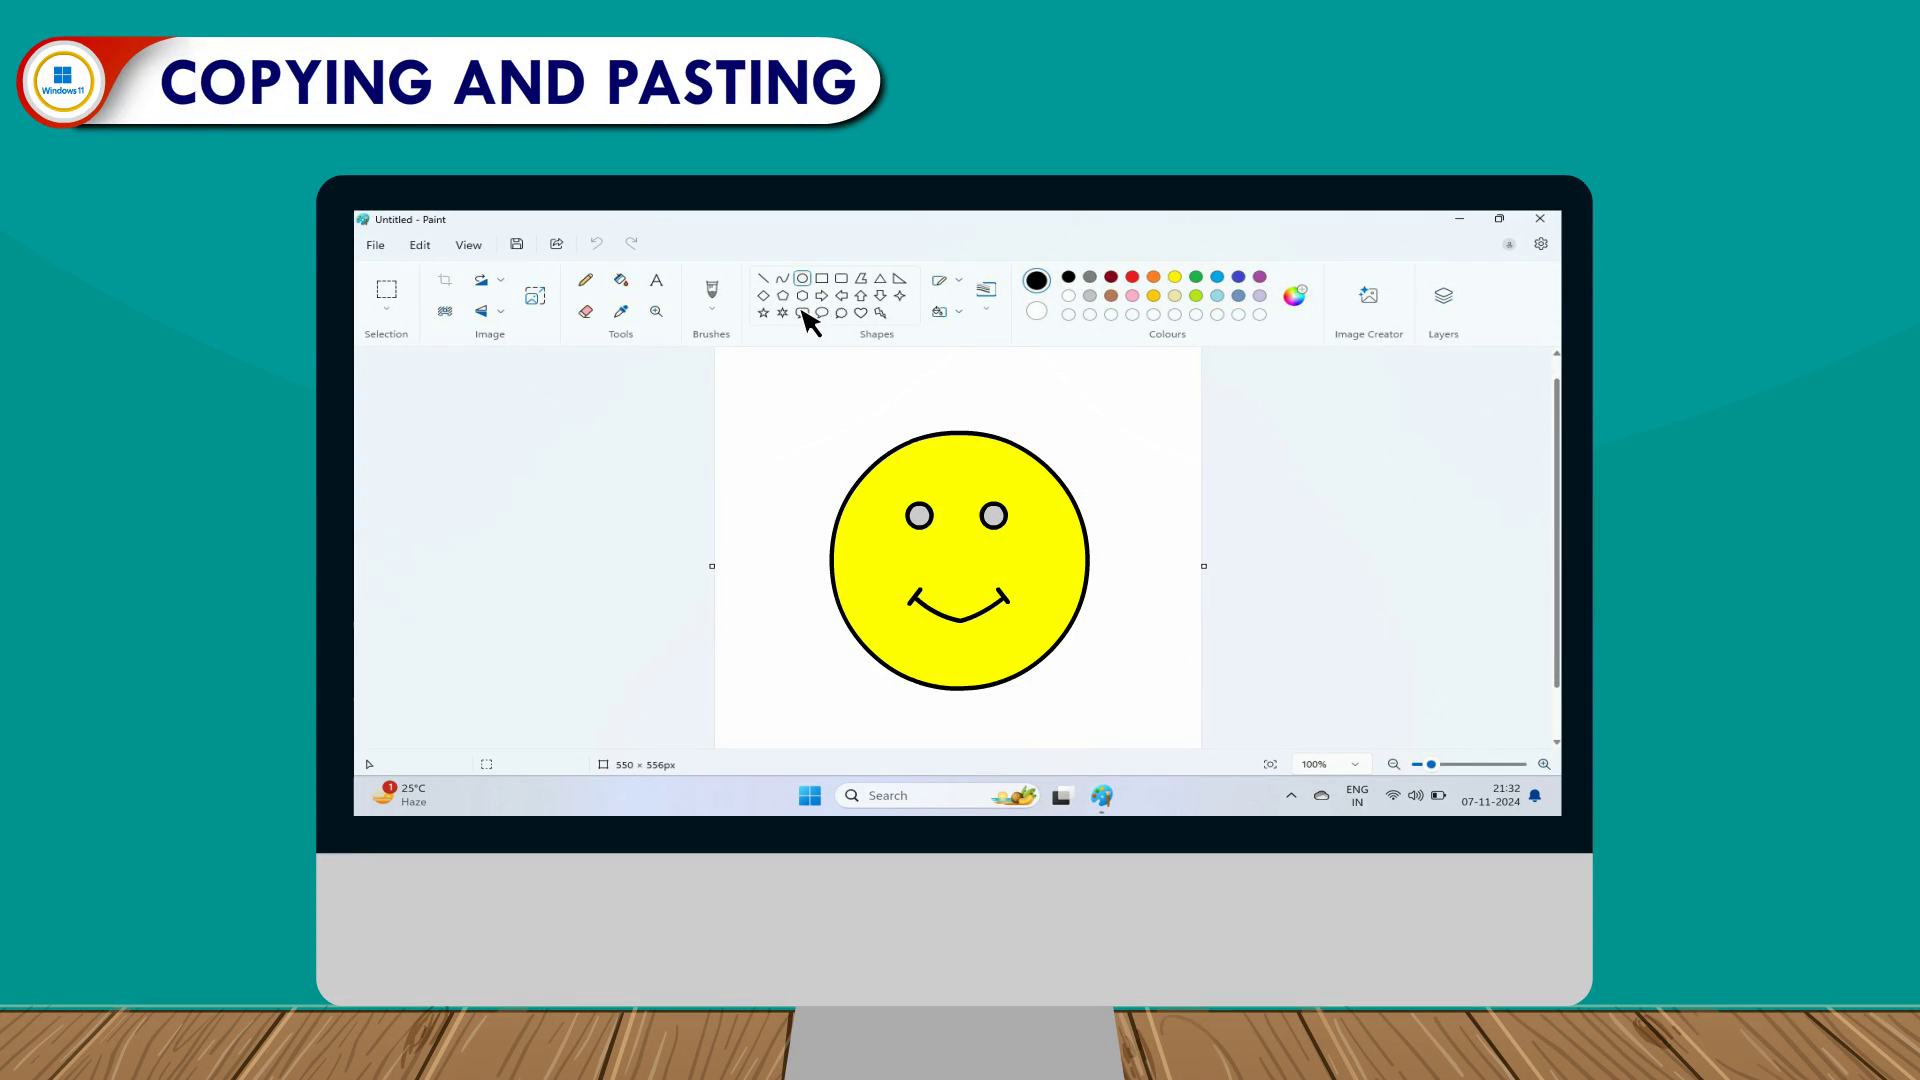Choose the Text tool
Screen dimensions: 1920x1080
pos(656,280)
